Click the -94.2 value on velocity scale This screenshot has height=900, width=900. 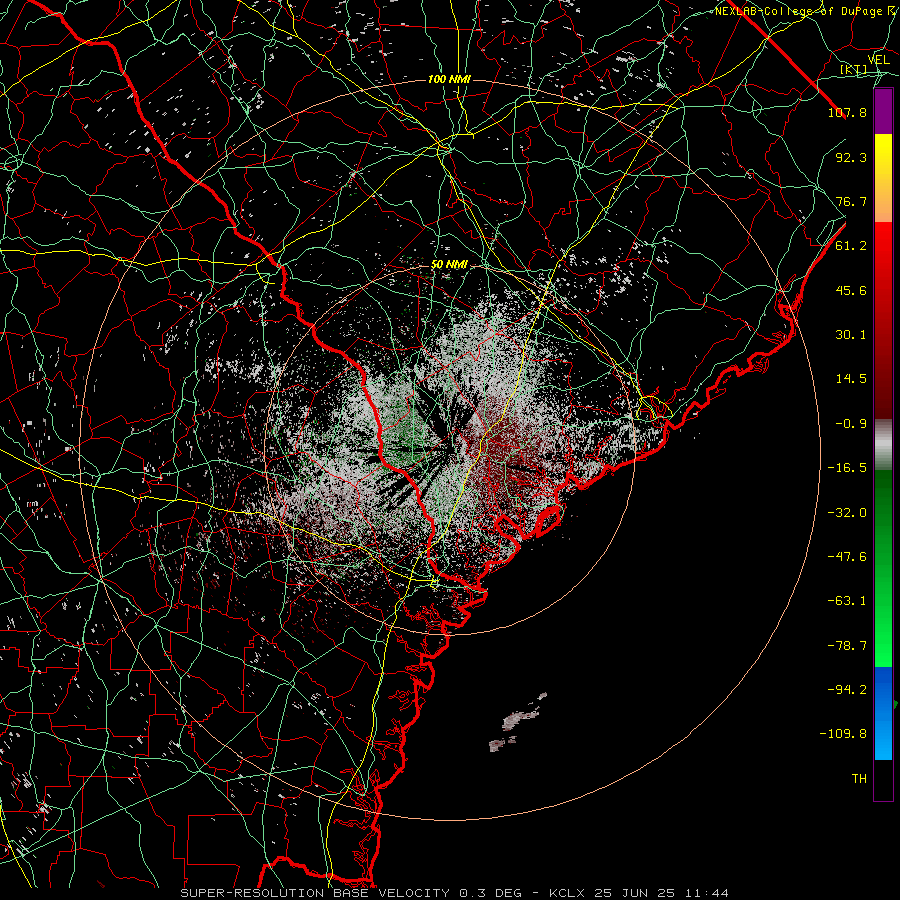point(847,690)
